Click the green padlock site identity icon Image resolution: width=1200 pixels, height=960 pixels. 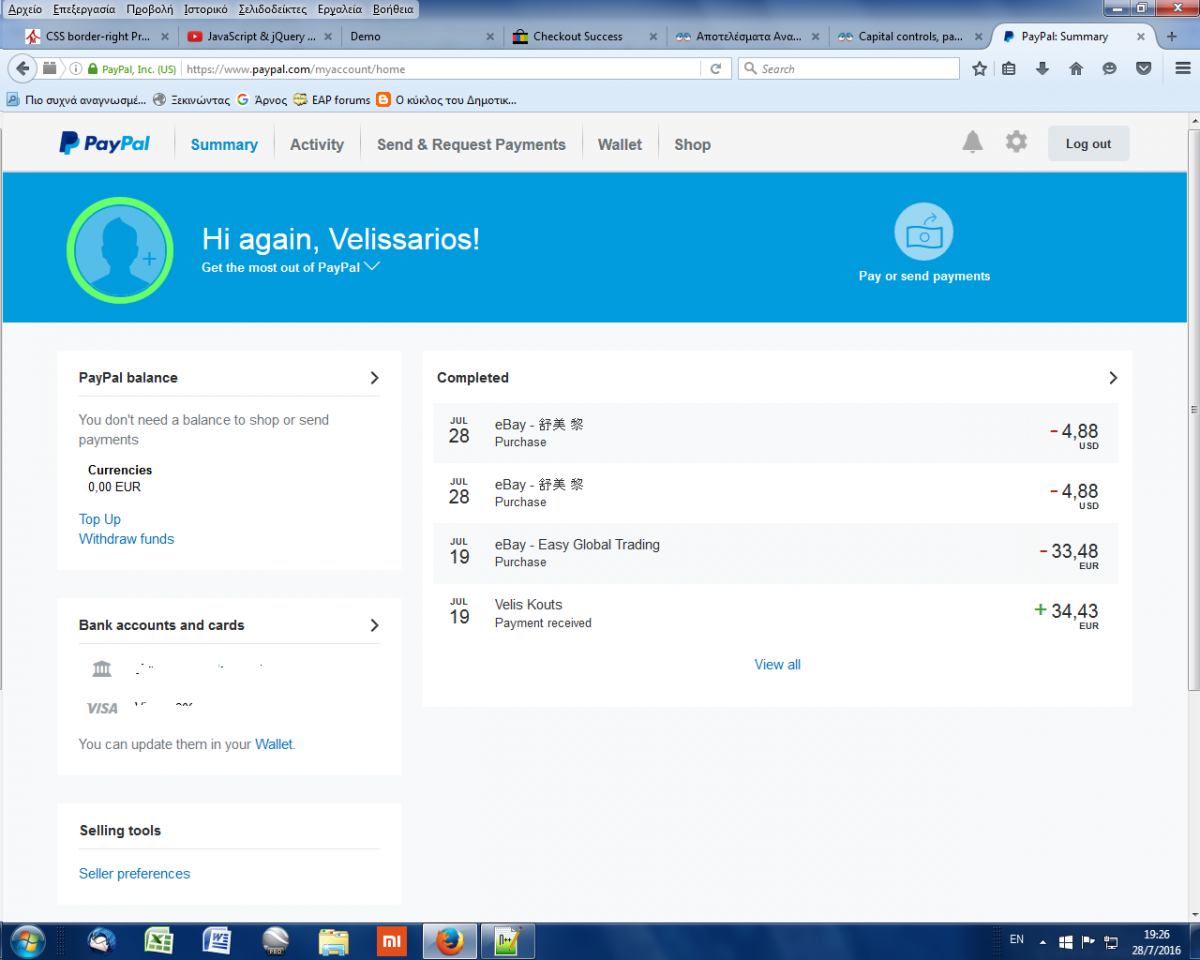[x=93, y=70]
